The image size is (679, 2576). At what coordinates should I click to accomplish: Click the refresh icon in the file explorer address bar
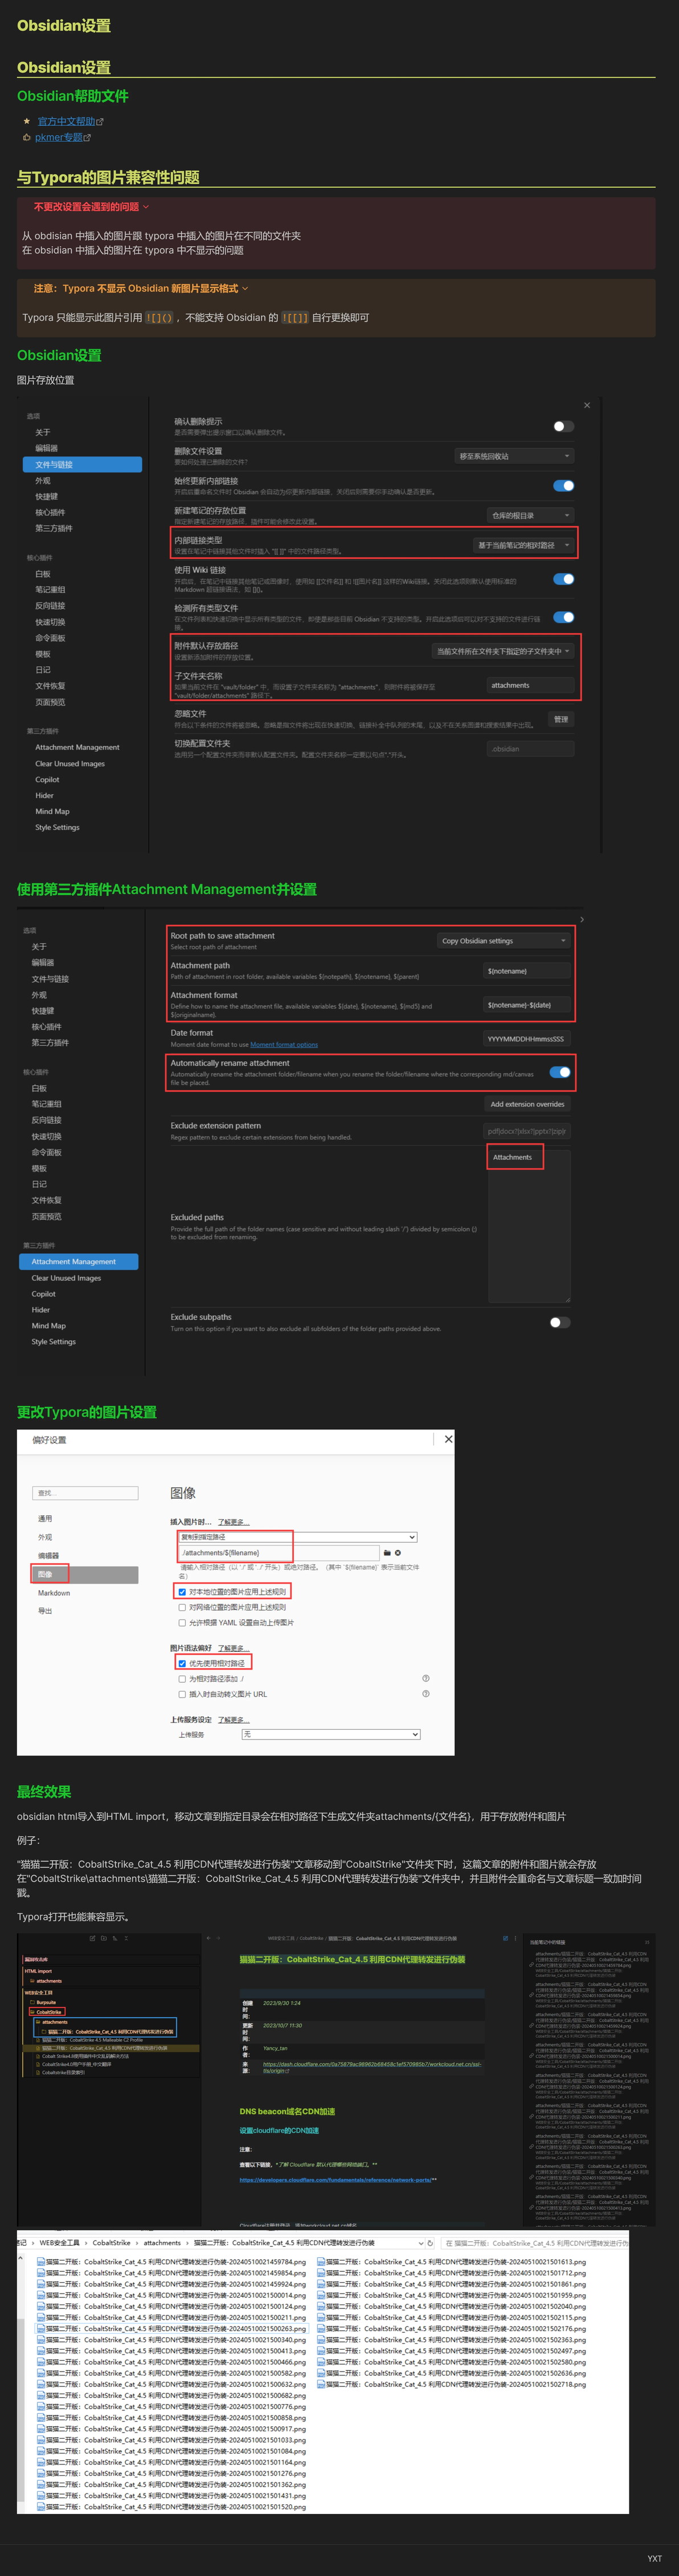tap(430, 2243)
